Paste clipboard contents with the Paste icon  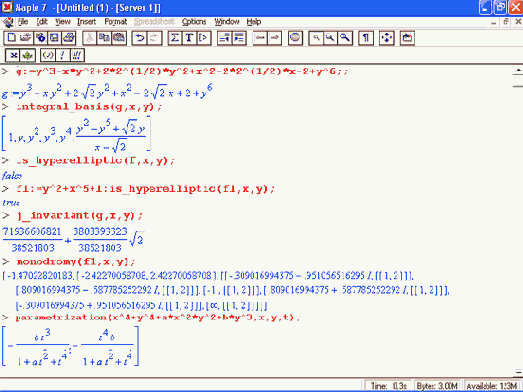point(119,38)
